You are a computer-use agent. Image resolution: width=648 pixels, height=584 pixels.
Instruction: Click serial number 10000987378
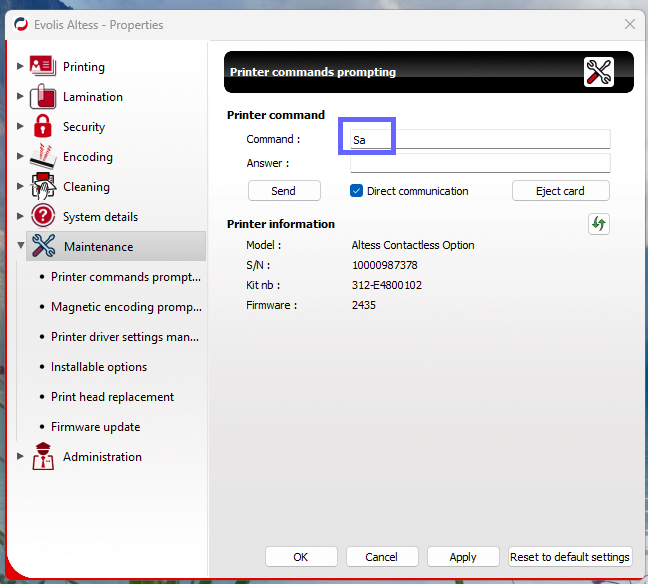coord(385,265)
